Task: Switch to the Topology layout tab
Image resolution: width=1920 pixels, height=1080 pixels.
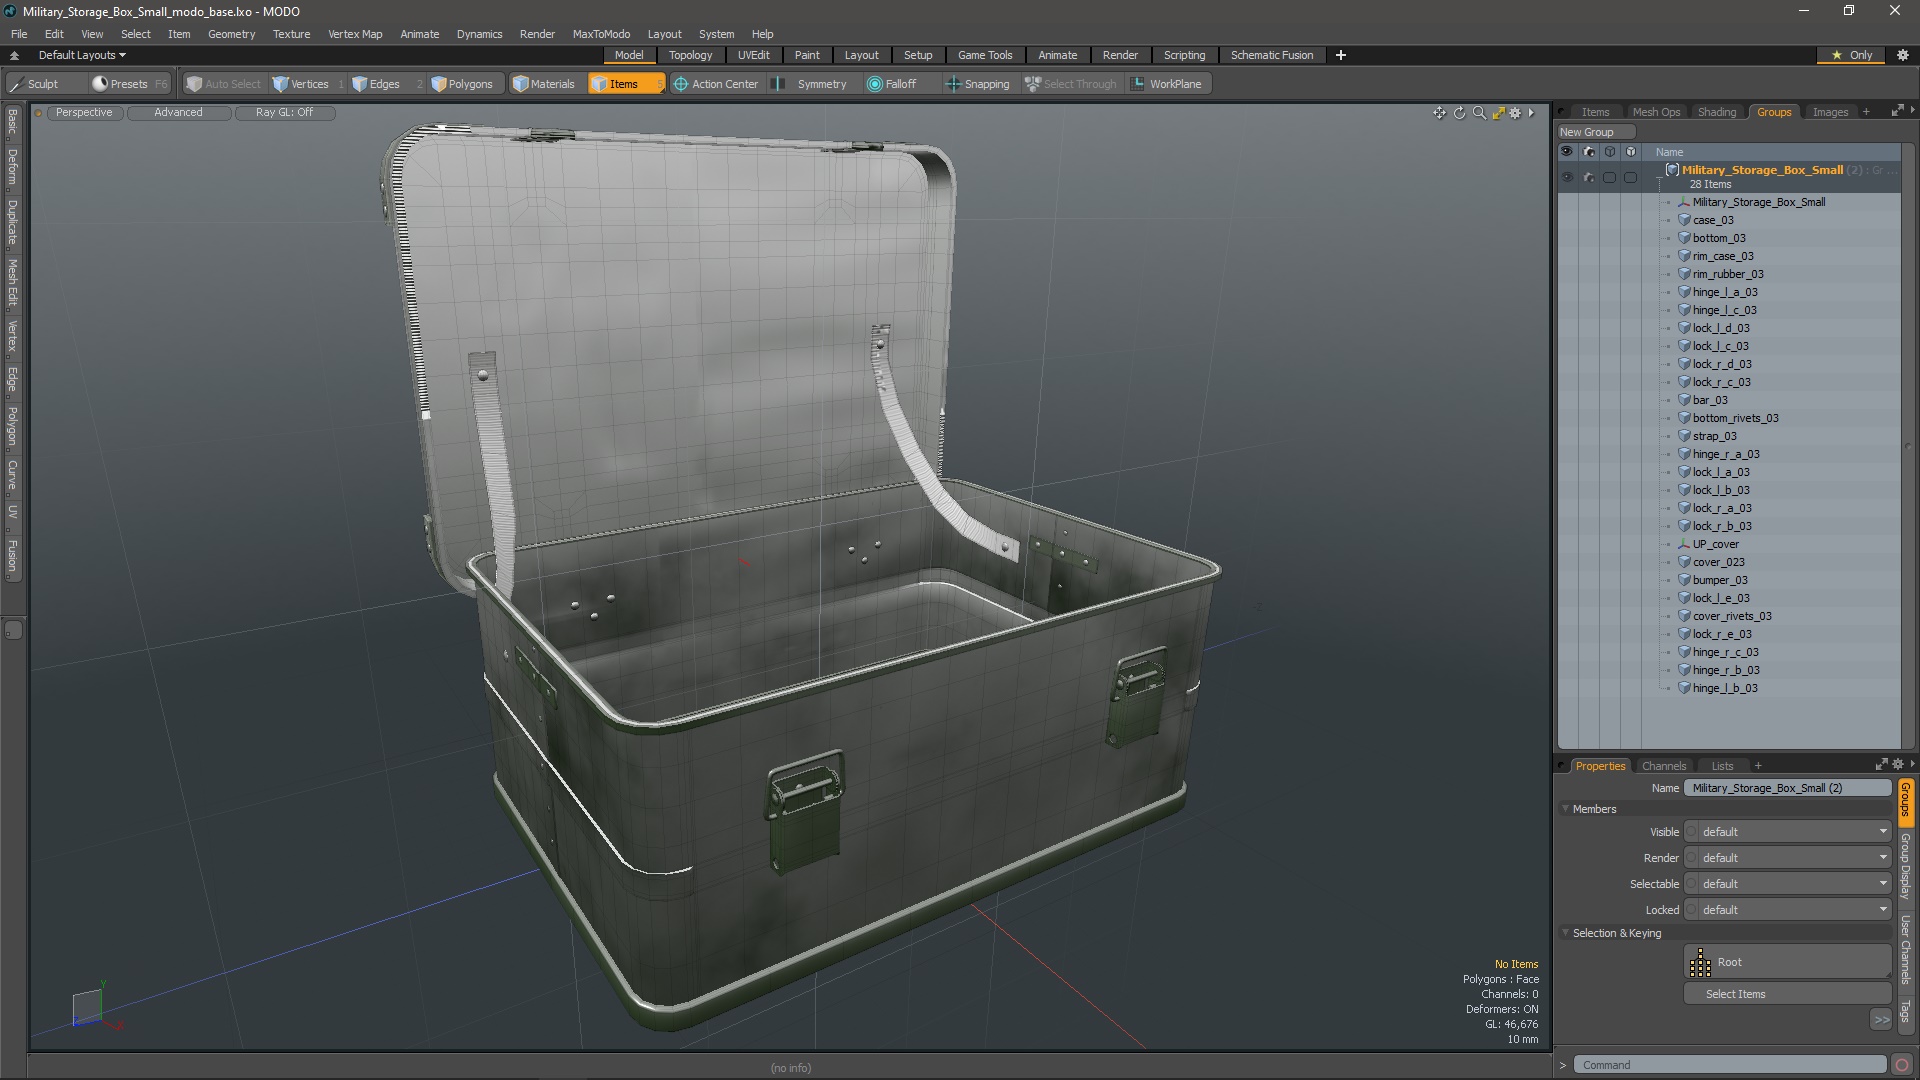Action: pyautogui.click(x=690, y=55)
